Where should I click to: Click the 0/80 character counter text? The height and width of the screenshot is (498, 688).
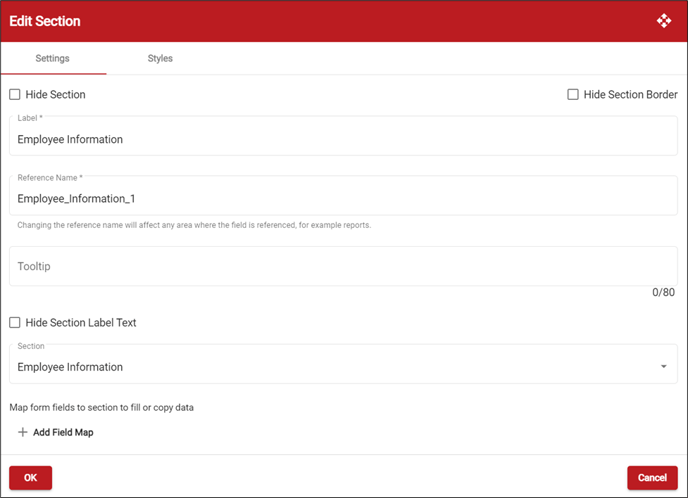point(663,292)
